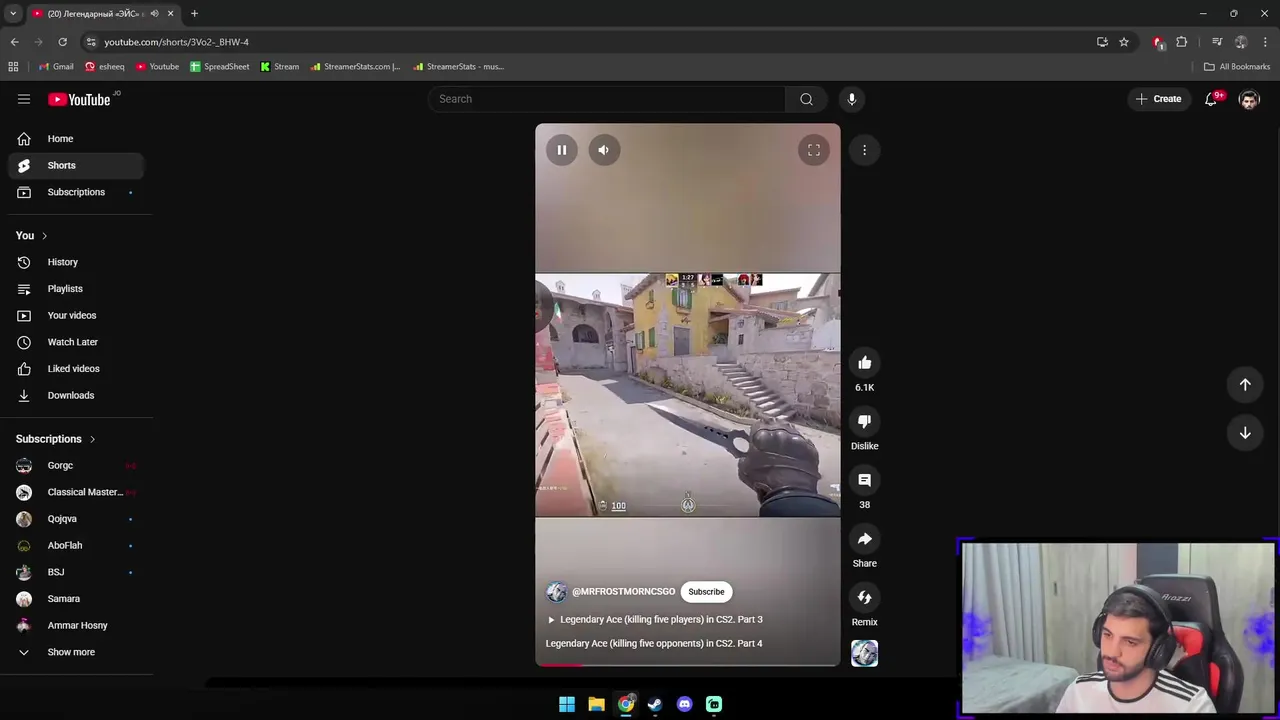This screenshot has width=1280, height=720.
Task: Share this Short
Action: 865,539
